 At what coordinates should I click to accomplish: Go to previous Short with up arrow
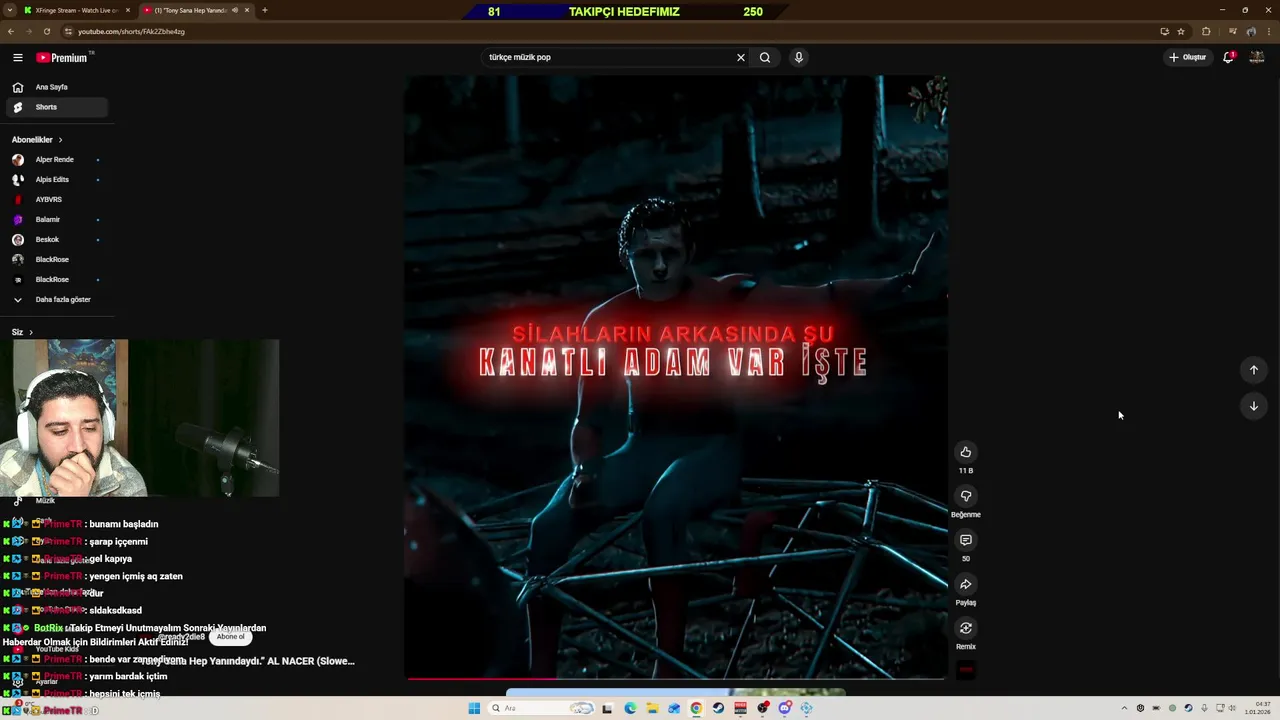click(1254, 370)
